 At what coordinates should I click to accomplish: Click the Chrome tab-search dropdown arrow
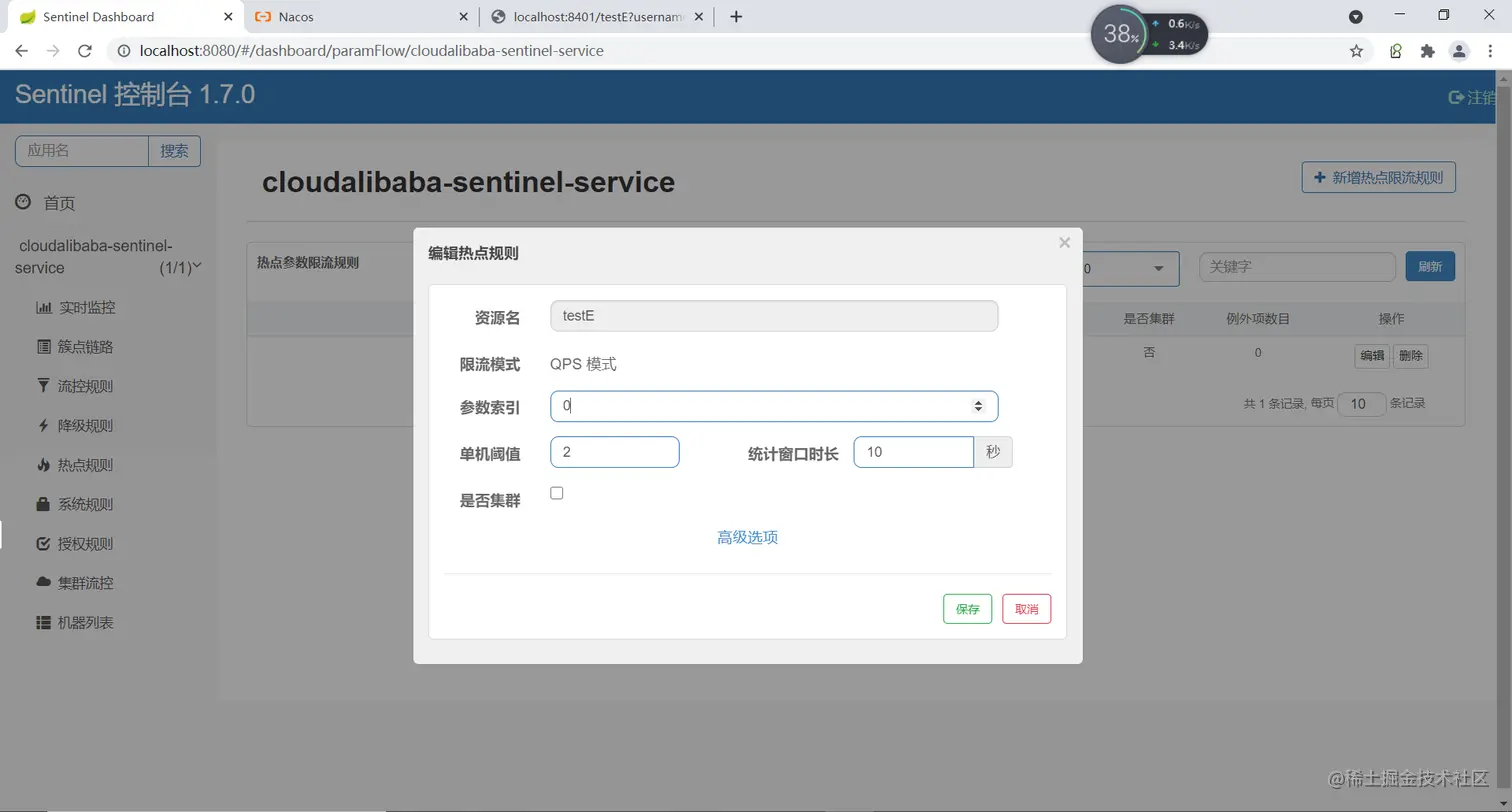(x=1356, y=17)
